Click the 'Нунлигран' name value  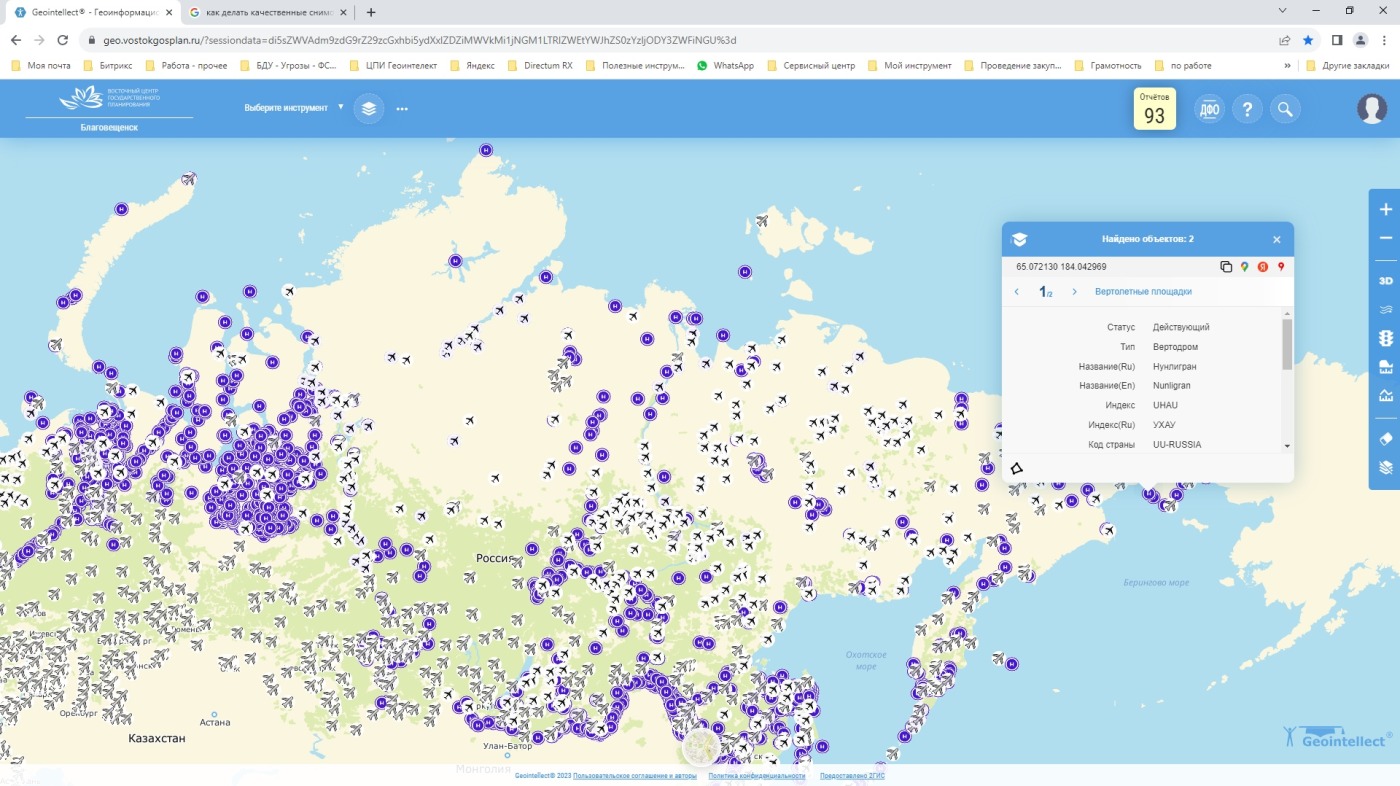[1175, 366]
